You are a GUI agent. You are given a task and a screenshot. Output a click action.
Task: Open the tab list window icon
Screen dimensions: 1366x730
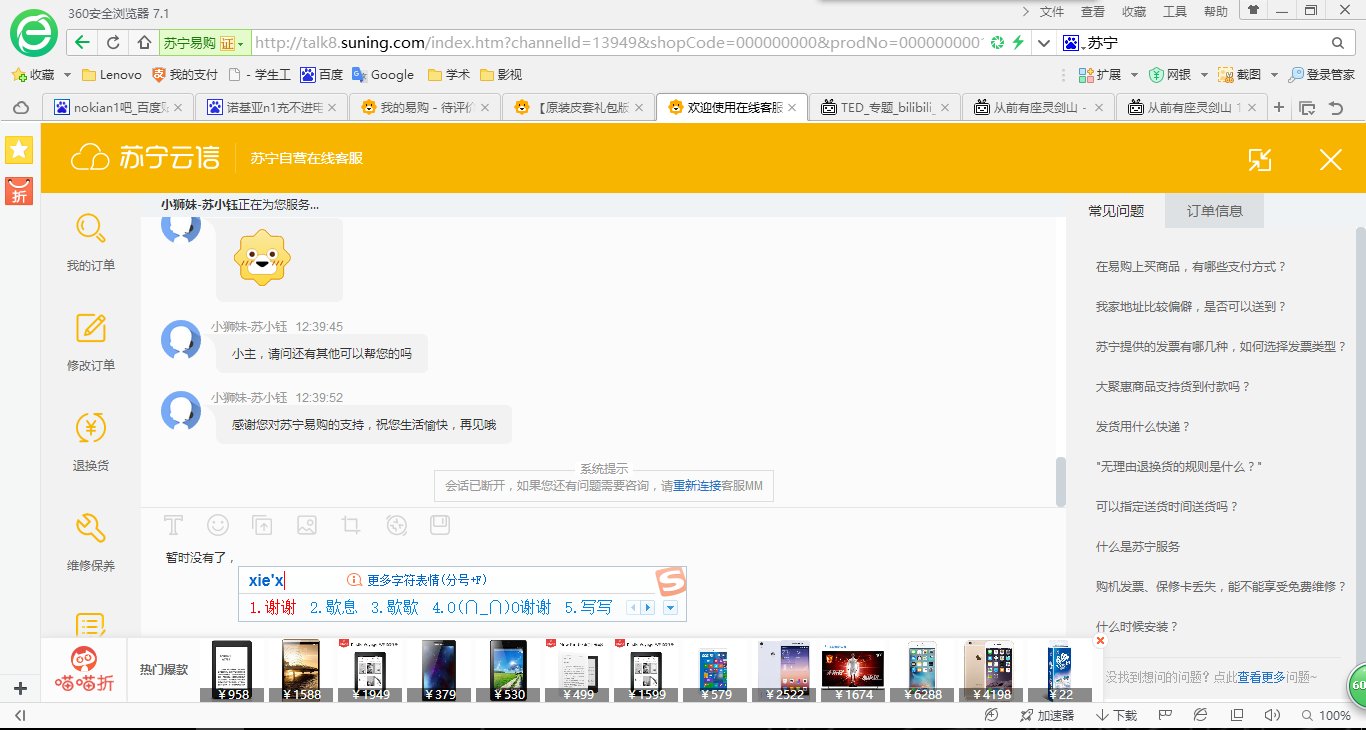pyautogui.click(x=1306, y=108)
